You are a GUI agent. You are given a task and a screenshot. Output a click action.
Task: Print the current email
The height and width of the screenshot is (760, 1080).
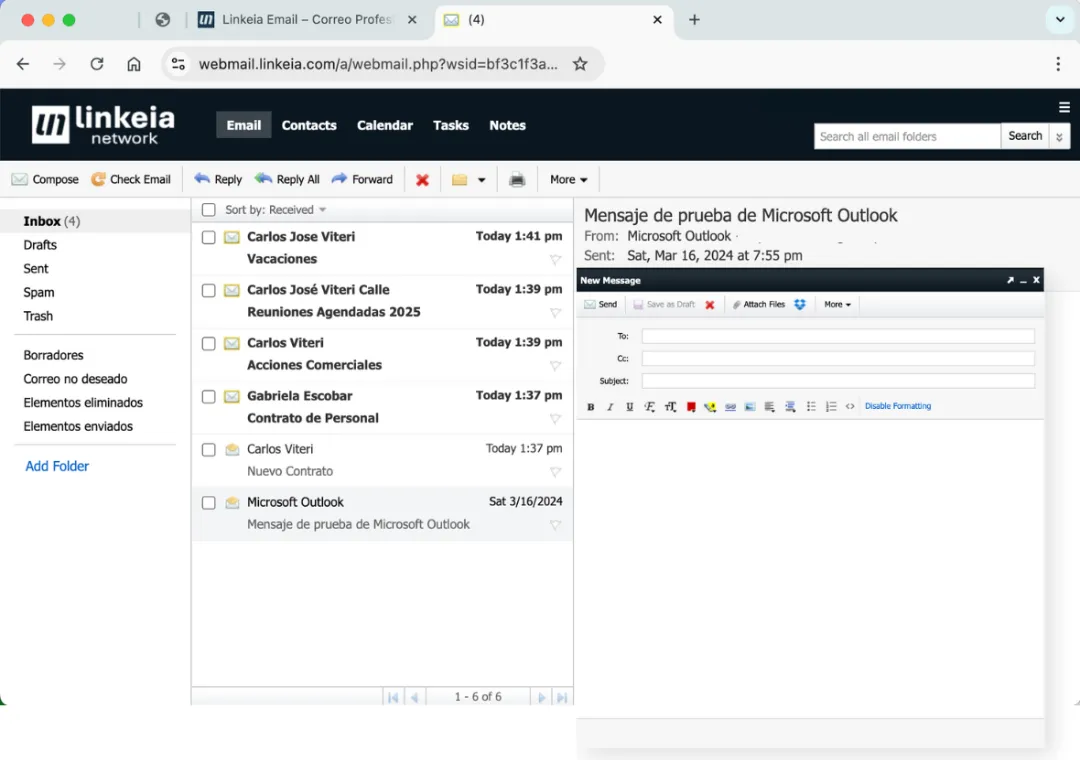517,180
